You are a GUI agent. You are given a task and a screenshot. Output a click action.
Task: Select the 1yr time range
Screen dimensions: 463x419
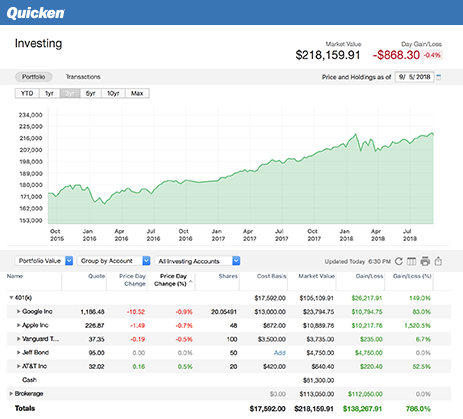click(x=49, y=93)
